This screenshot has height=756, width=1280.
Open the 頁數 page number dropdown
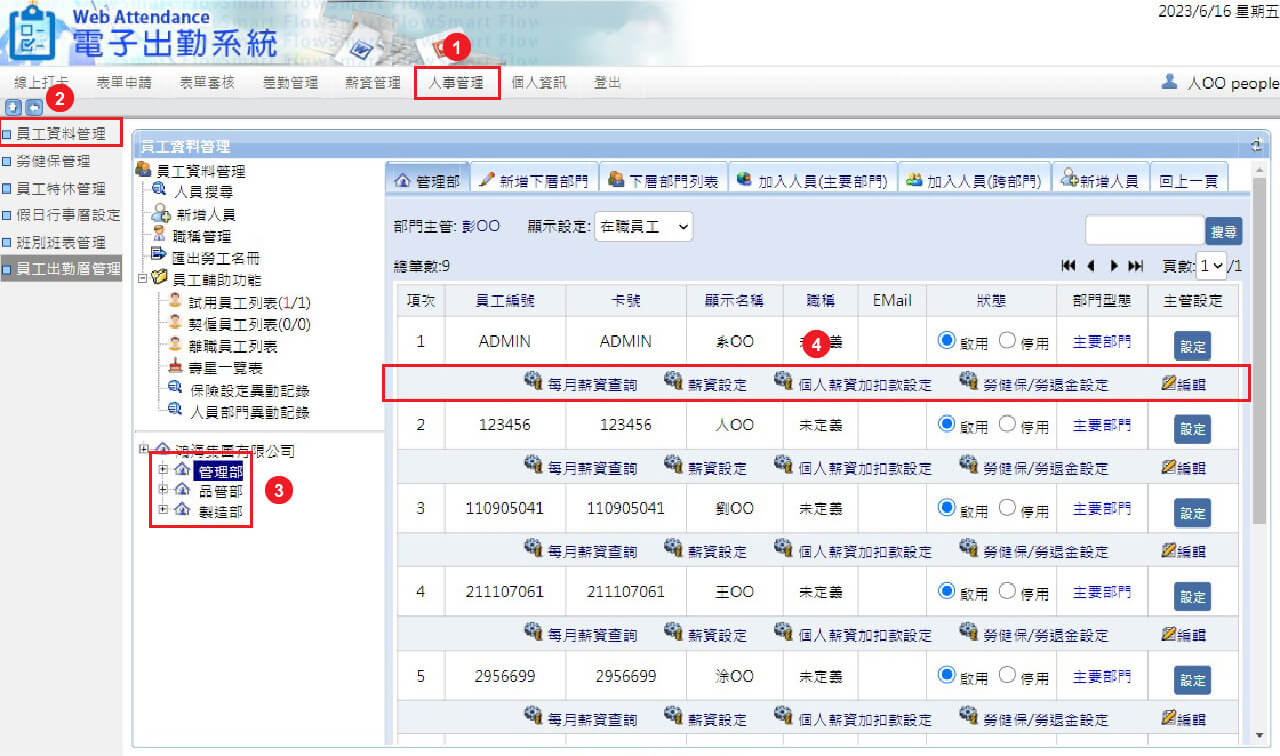(x=1210, y=266)
